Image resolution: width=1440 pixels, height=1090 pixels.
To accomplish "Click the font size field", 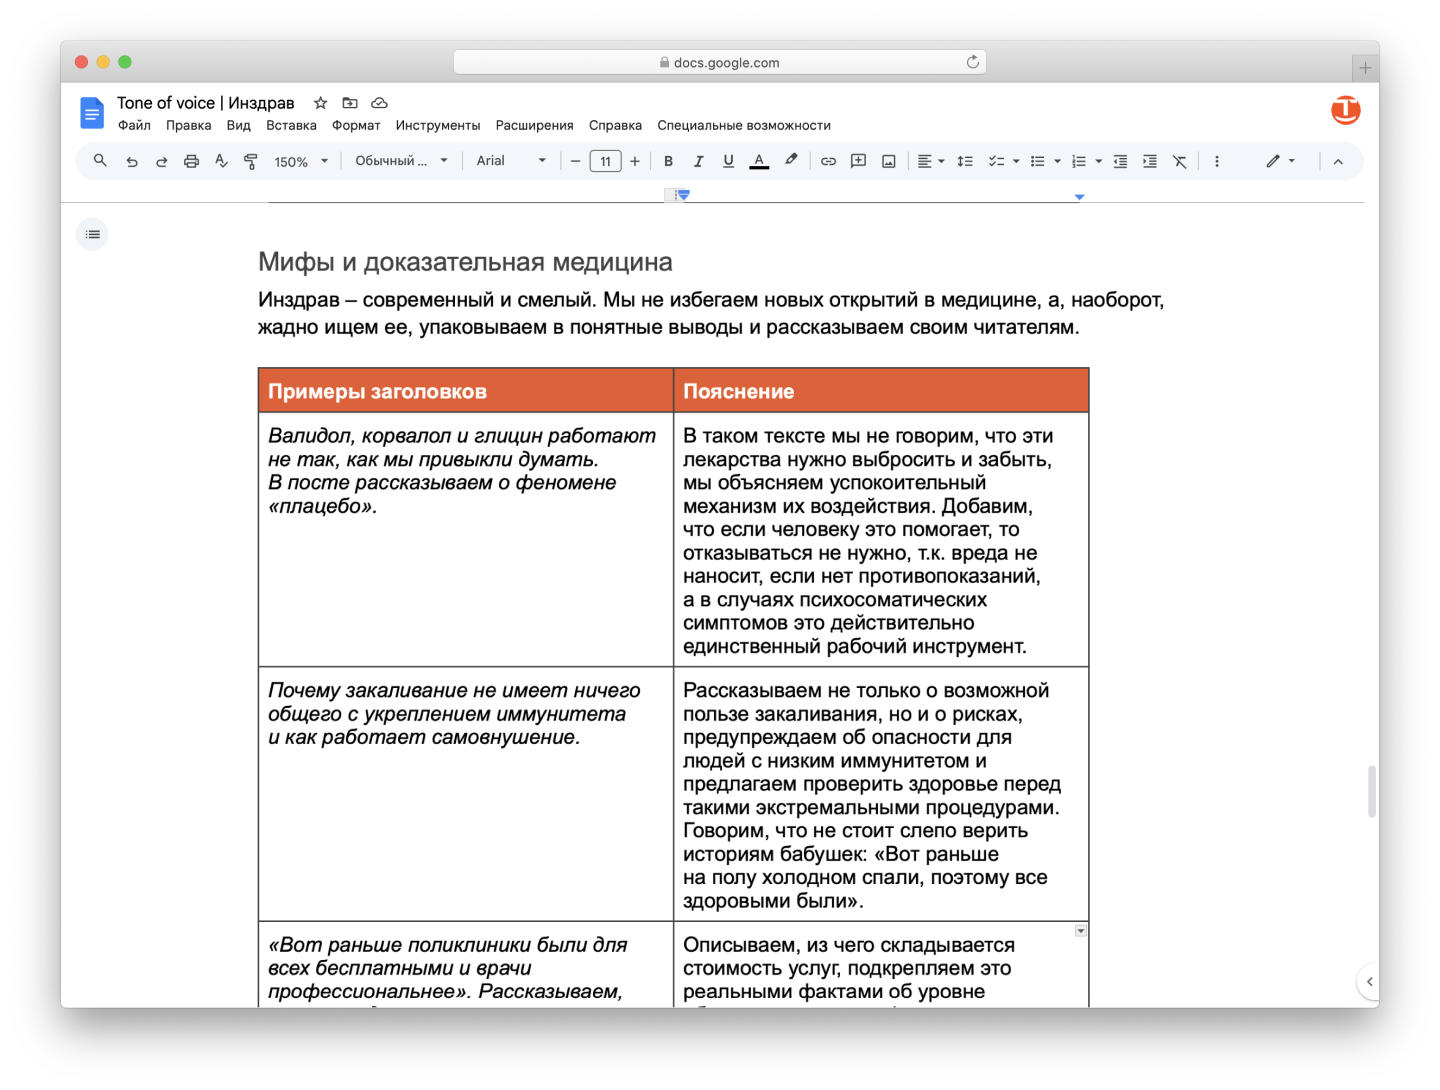I will pyautogui.click(x=605, y=161).
